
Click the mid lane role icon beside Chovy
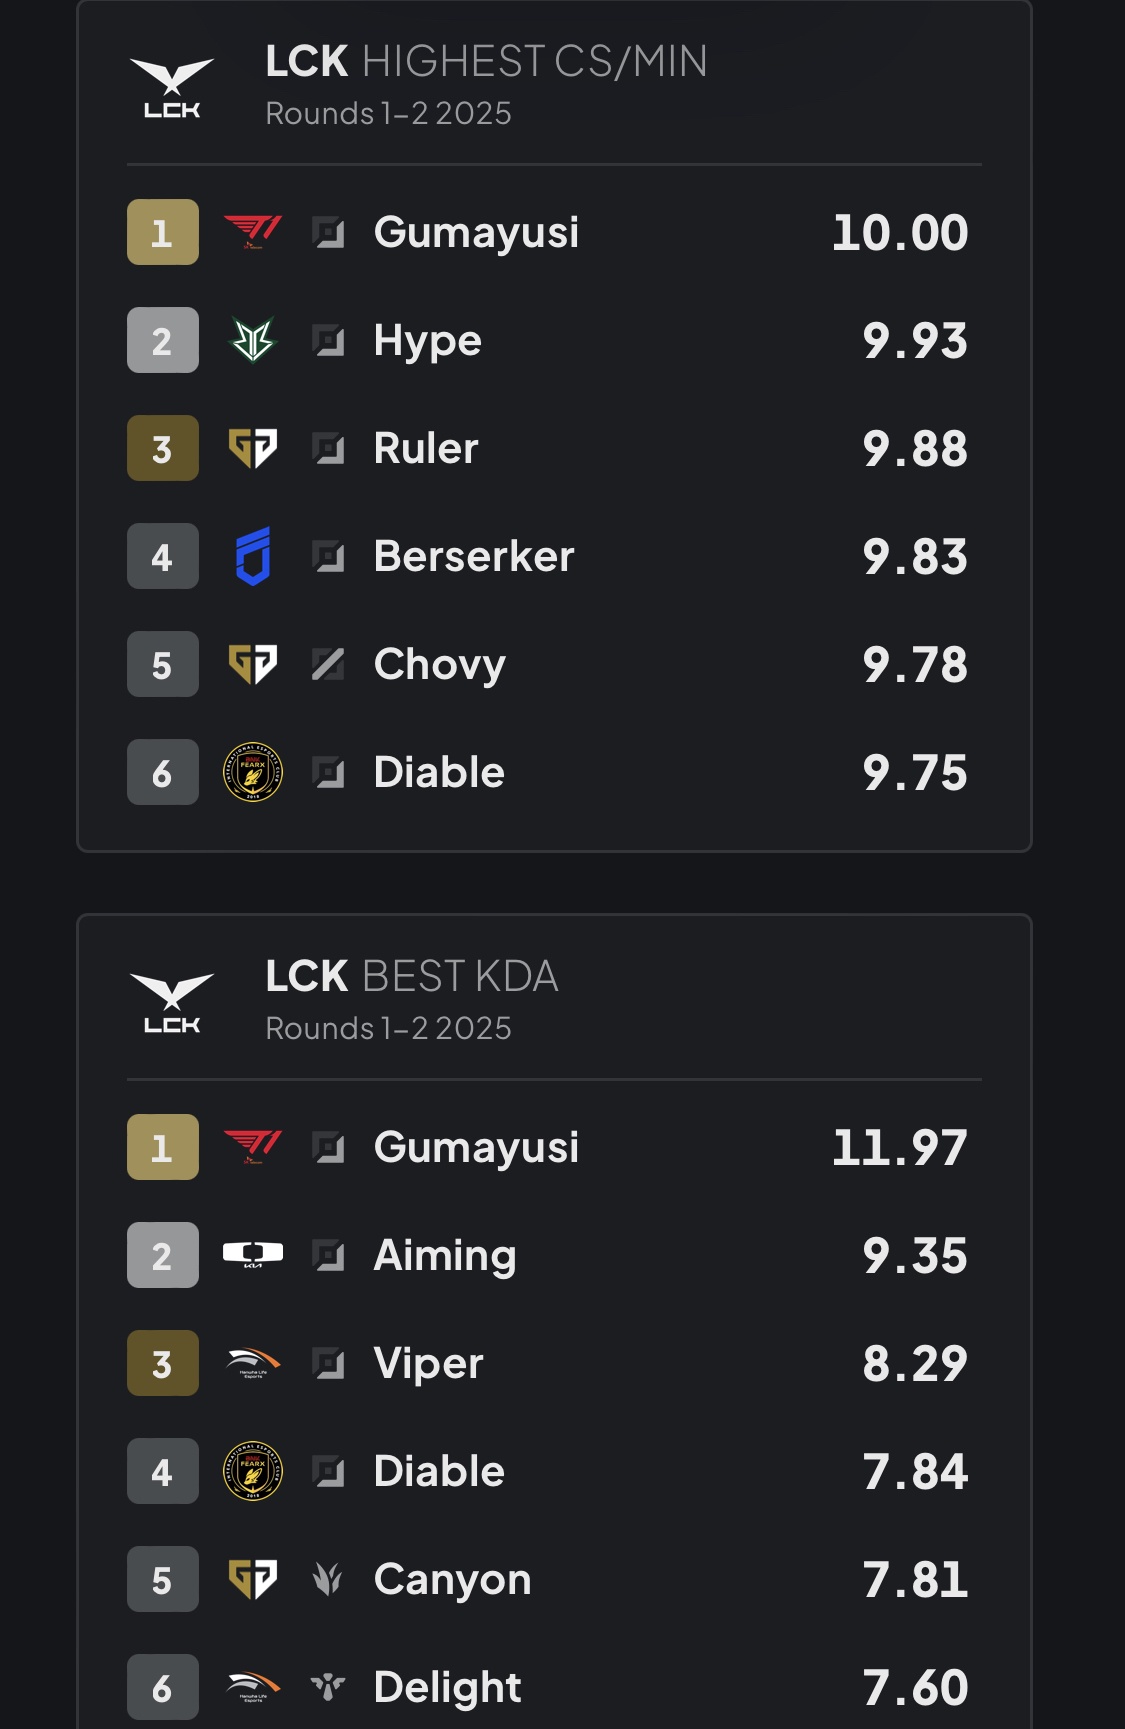coord(328,664)
